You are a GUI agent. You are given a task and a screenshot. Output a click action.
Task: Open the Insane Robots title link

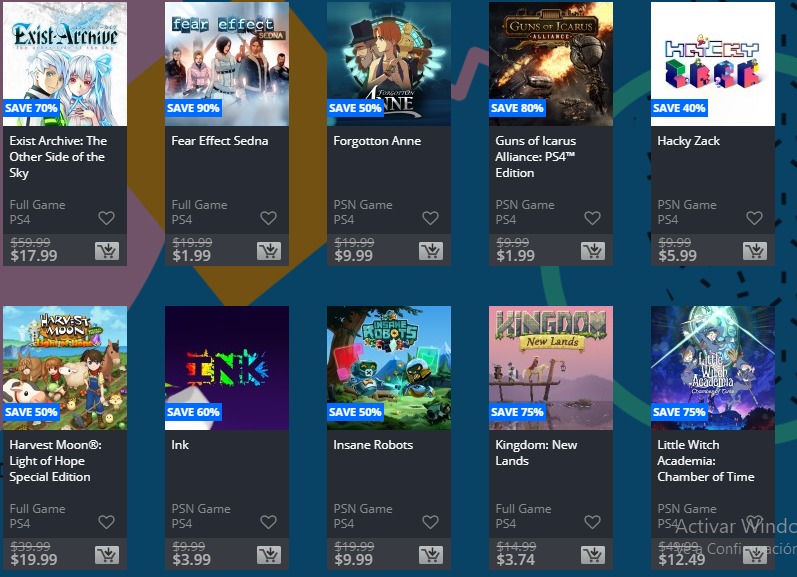[x=373, y=445]
